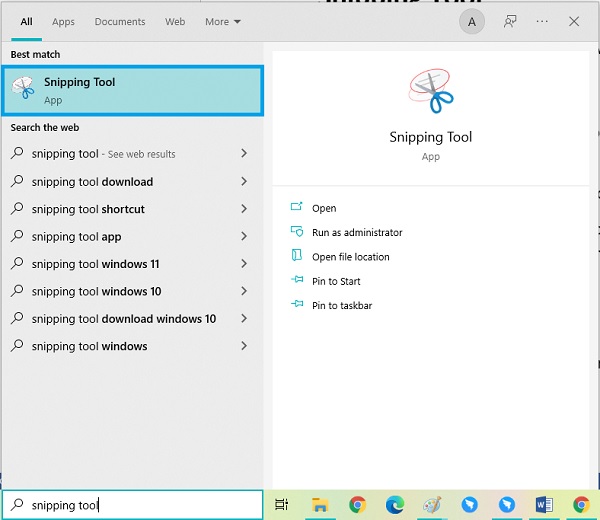The image size is (600, 520).
Task: Click Open in the app actions
Action: (x=324, y=208)
